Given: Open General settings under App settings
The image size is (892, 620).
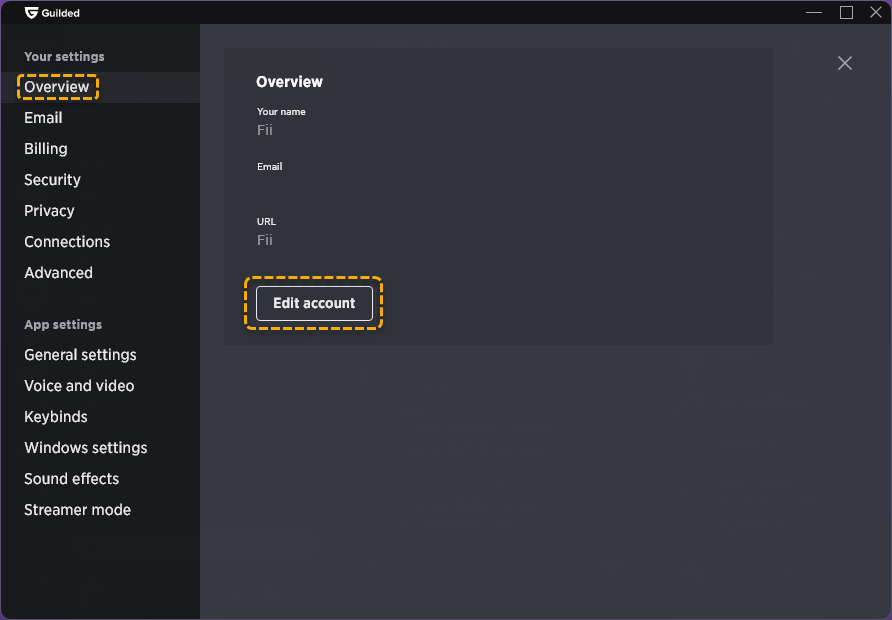Looking at the screenshot, I should pyautogui.click(x=80, y=355).
